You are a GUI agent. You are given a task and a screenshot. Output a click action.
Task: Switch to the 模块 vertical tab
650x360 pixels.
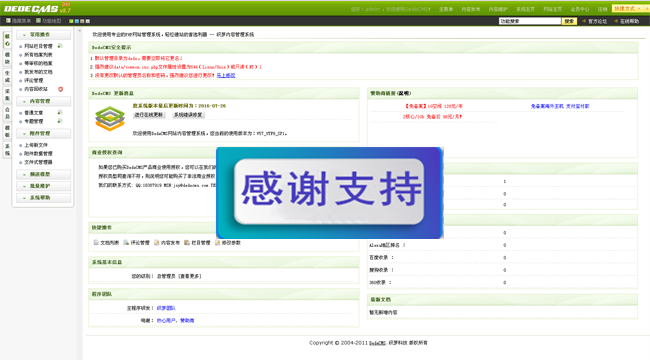coord(7,58)
